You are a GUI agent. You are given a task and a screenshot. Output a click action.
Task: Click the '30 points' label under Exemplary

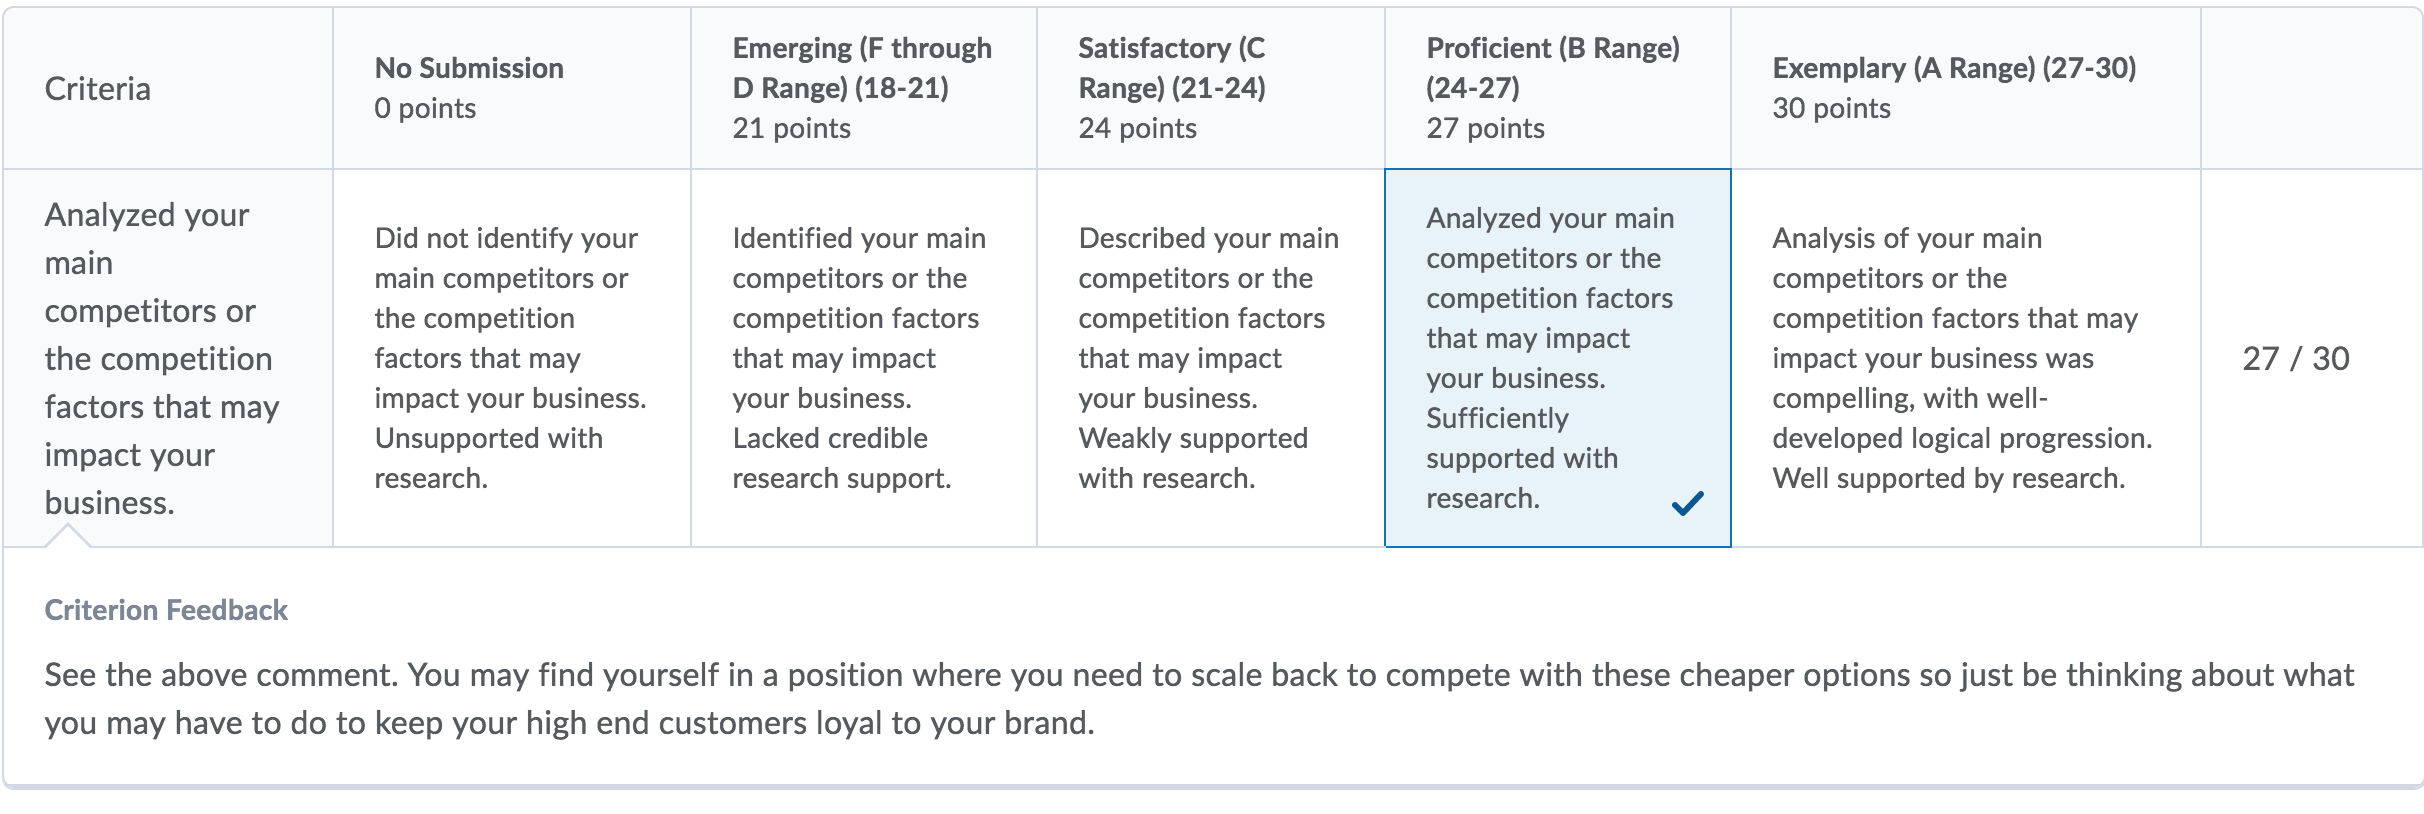pos(1831,108)
